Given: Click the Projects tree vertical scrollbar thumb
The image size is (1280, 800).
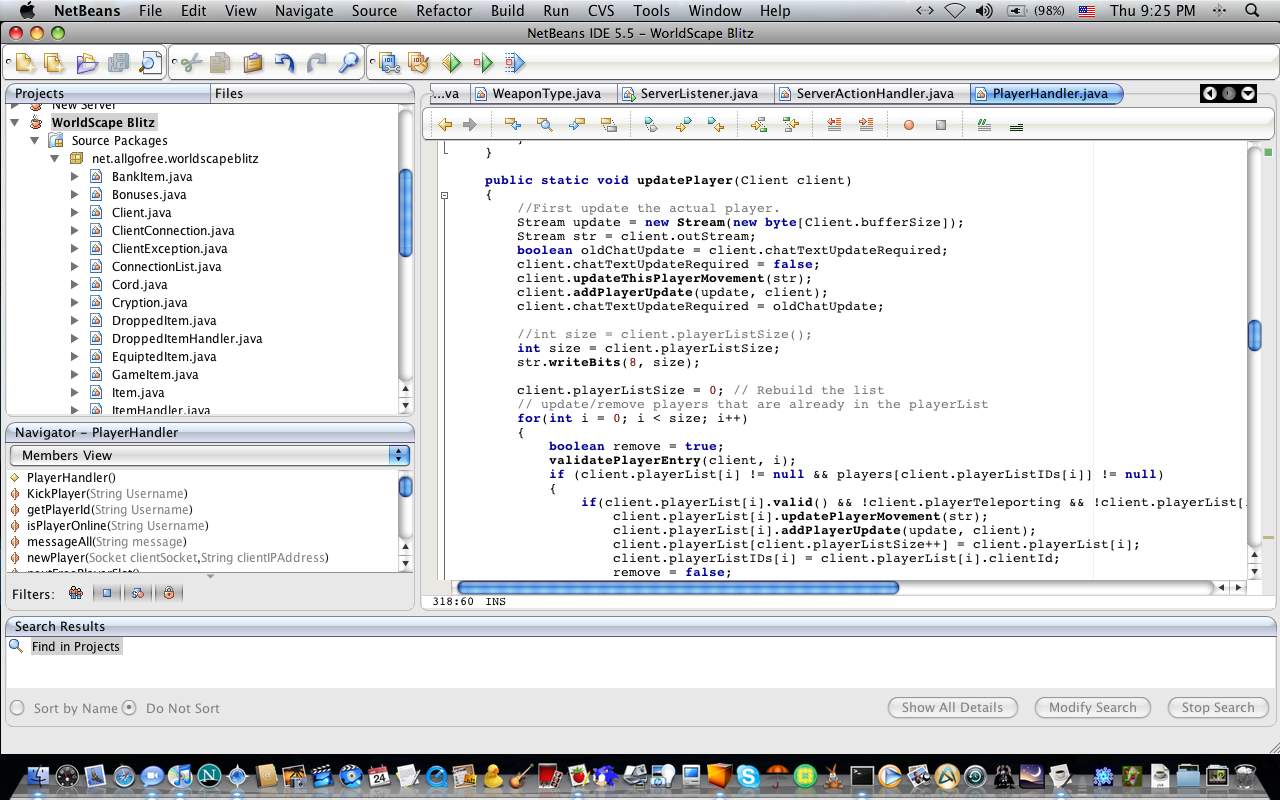Looking at the screenshot, I should tap(406, 213).
